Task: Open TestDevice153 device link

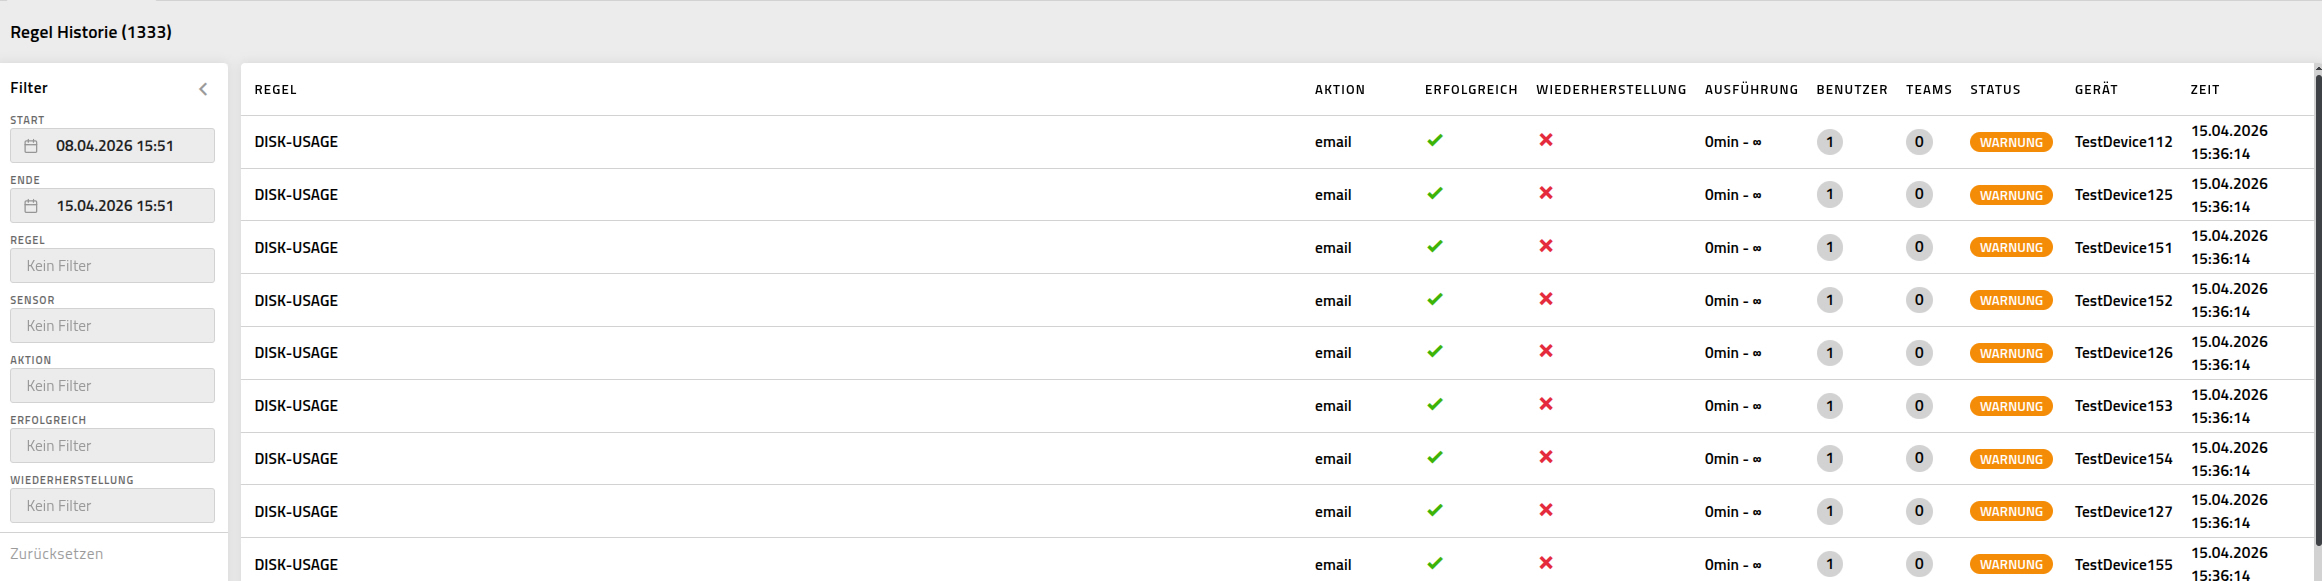Action: (x=2123, y=406)
